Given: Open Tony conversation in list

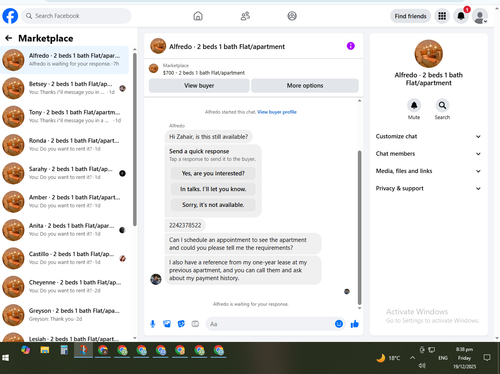Looking at the screenshot, I should point(64,116).
